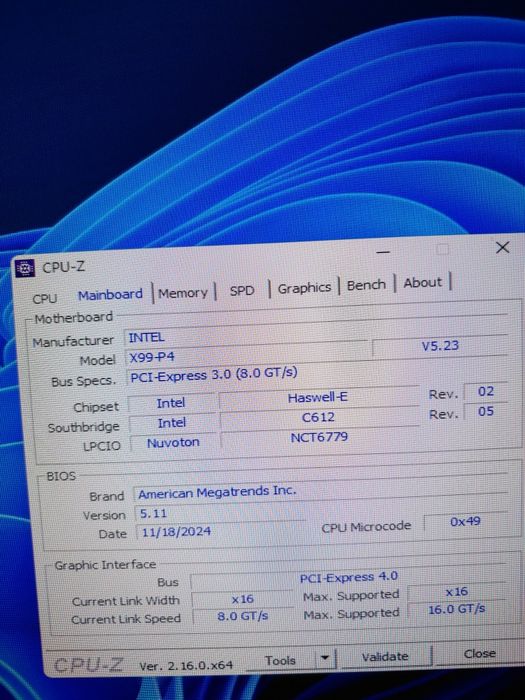Click the C612 southbridge value
Viewport: 525px width, 700px height.
tap(318, 417)
